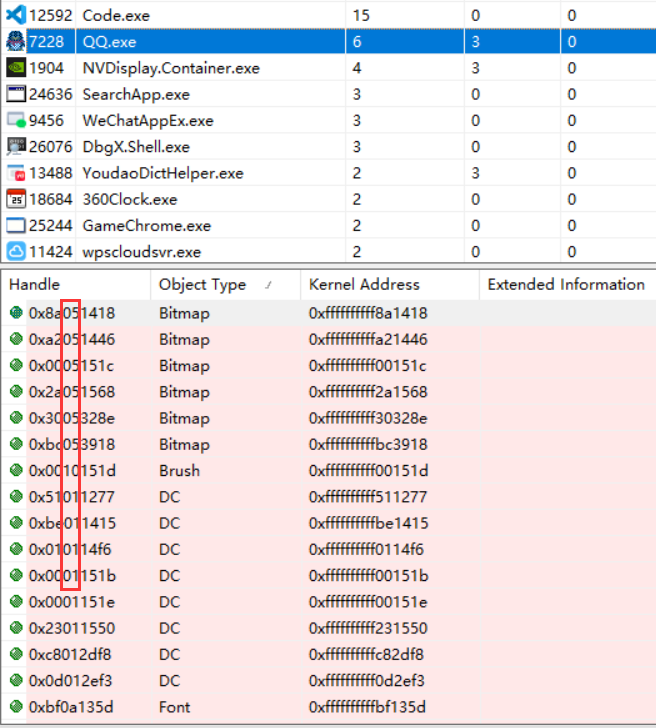Click PID 24636 cell
The image size is (656, 728).
[51, 94]
